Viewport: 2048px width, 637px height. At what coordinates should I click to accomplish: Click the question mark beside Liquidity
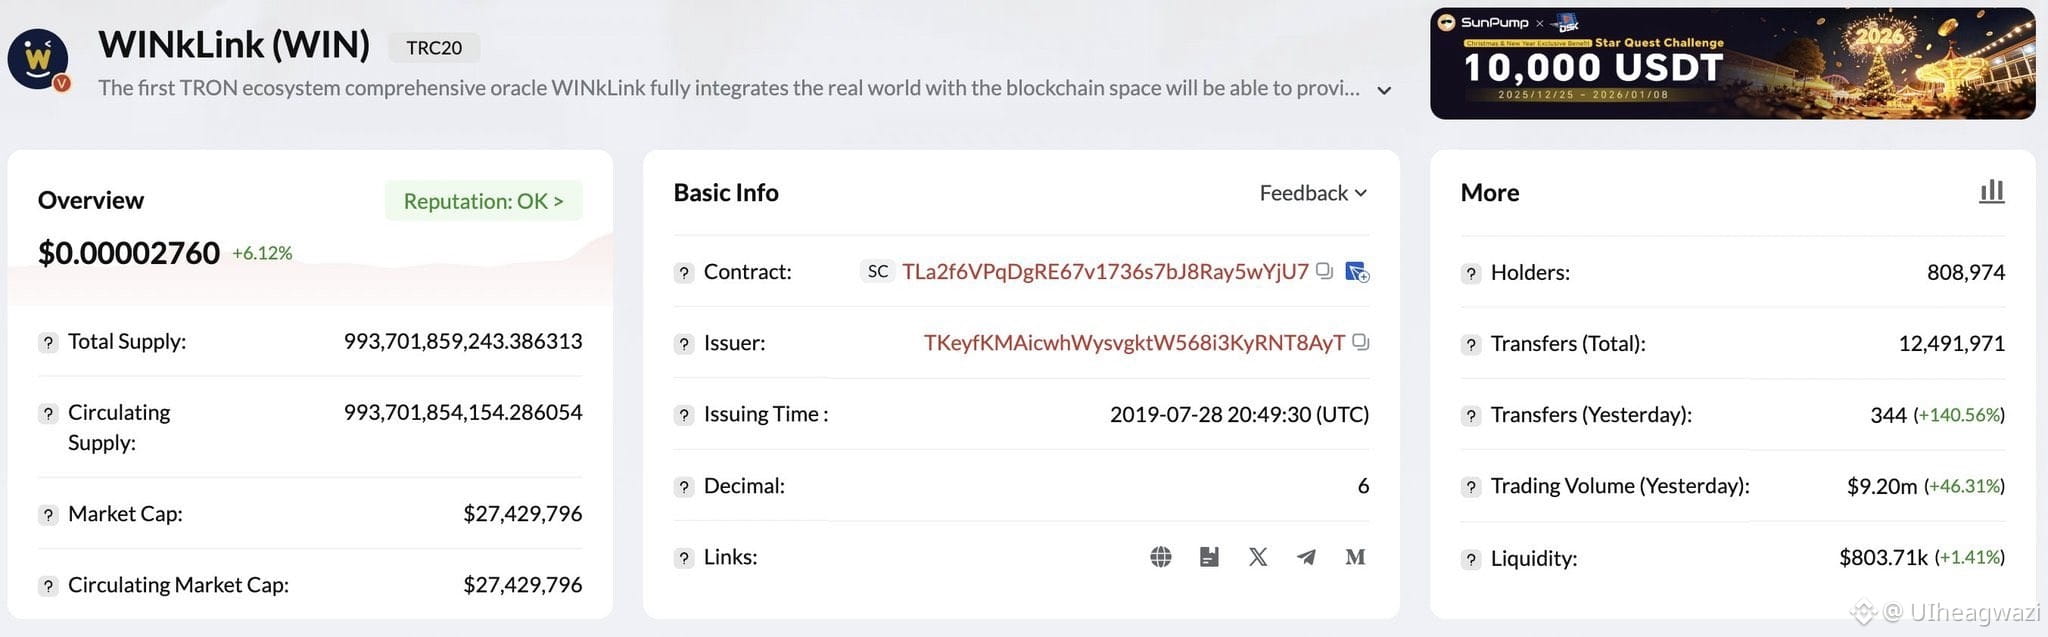[1471, 559]
